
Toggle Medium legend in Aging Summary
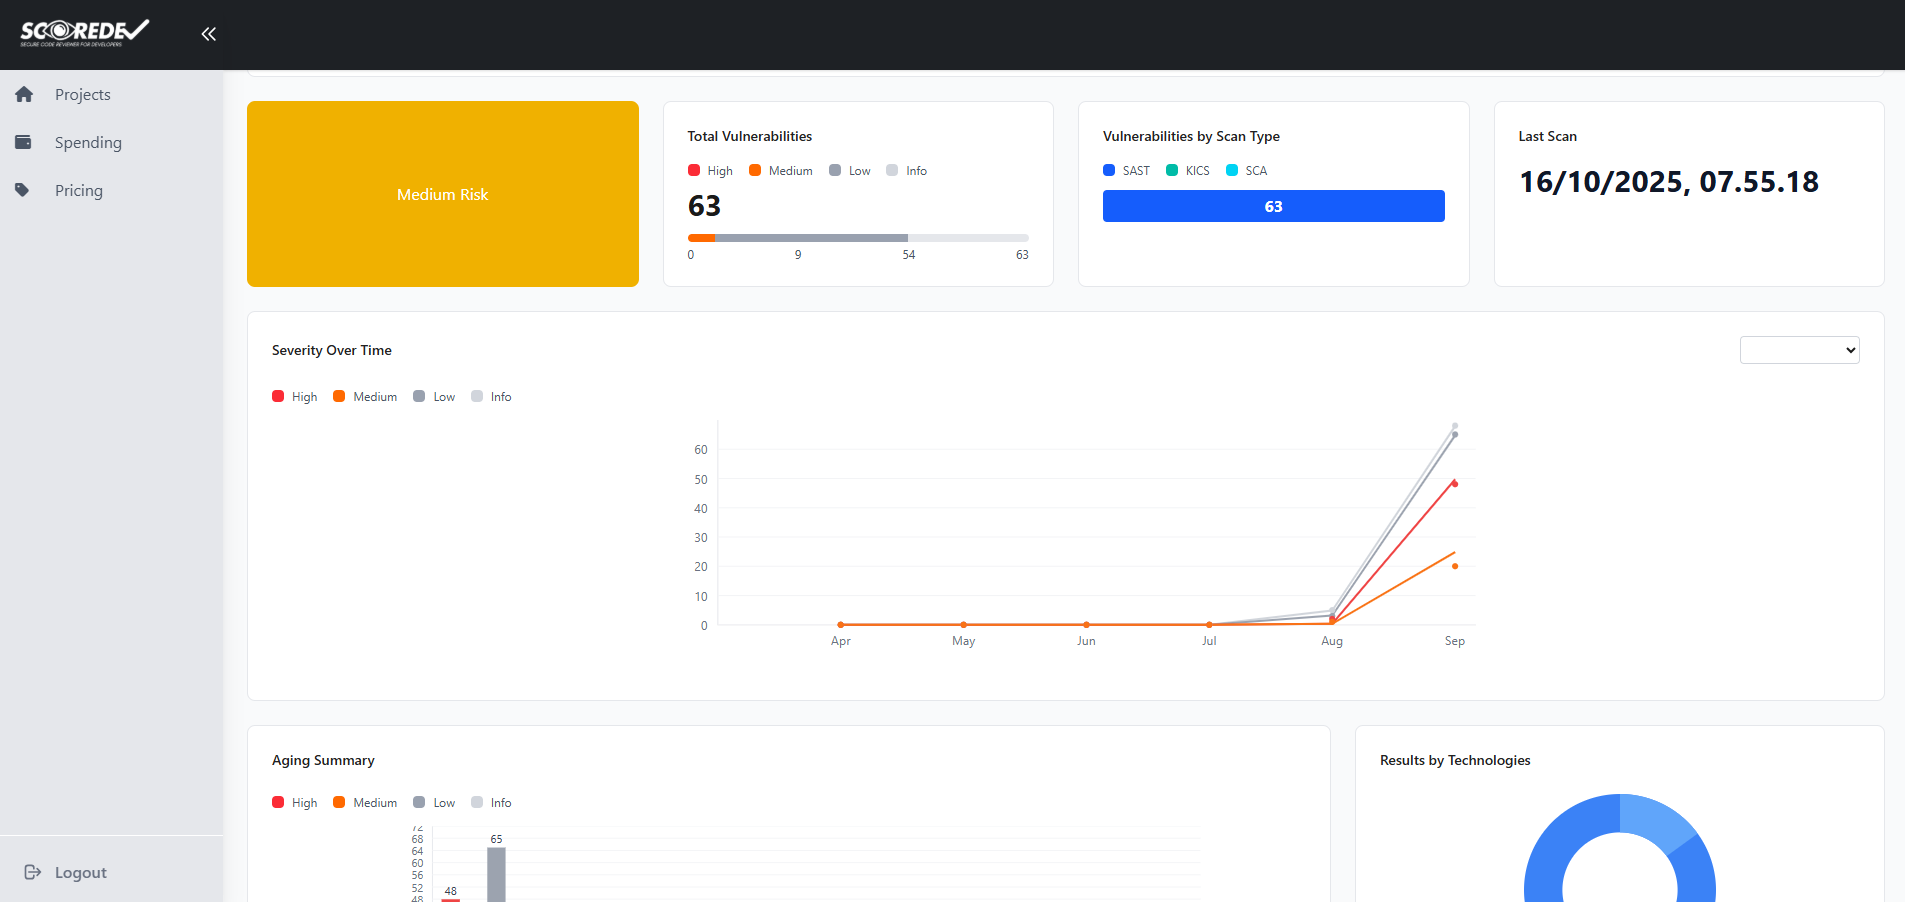click(365, 803)
